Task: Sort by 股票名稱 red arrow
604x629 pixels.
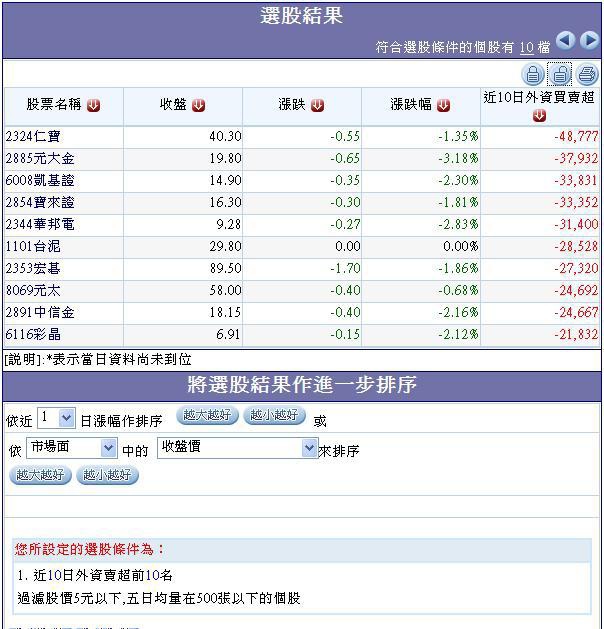Action: pyautogui.click(x=93, y=106)
